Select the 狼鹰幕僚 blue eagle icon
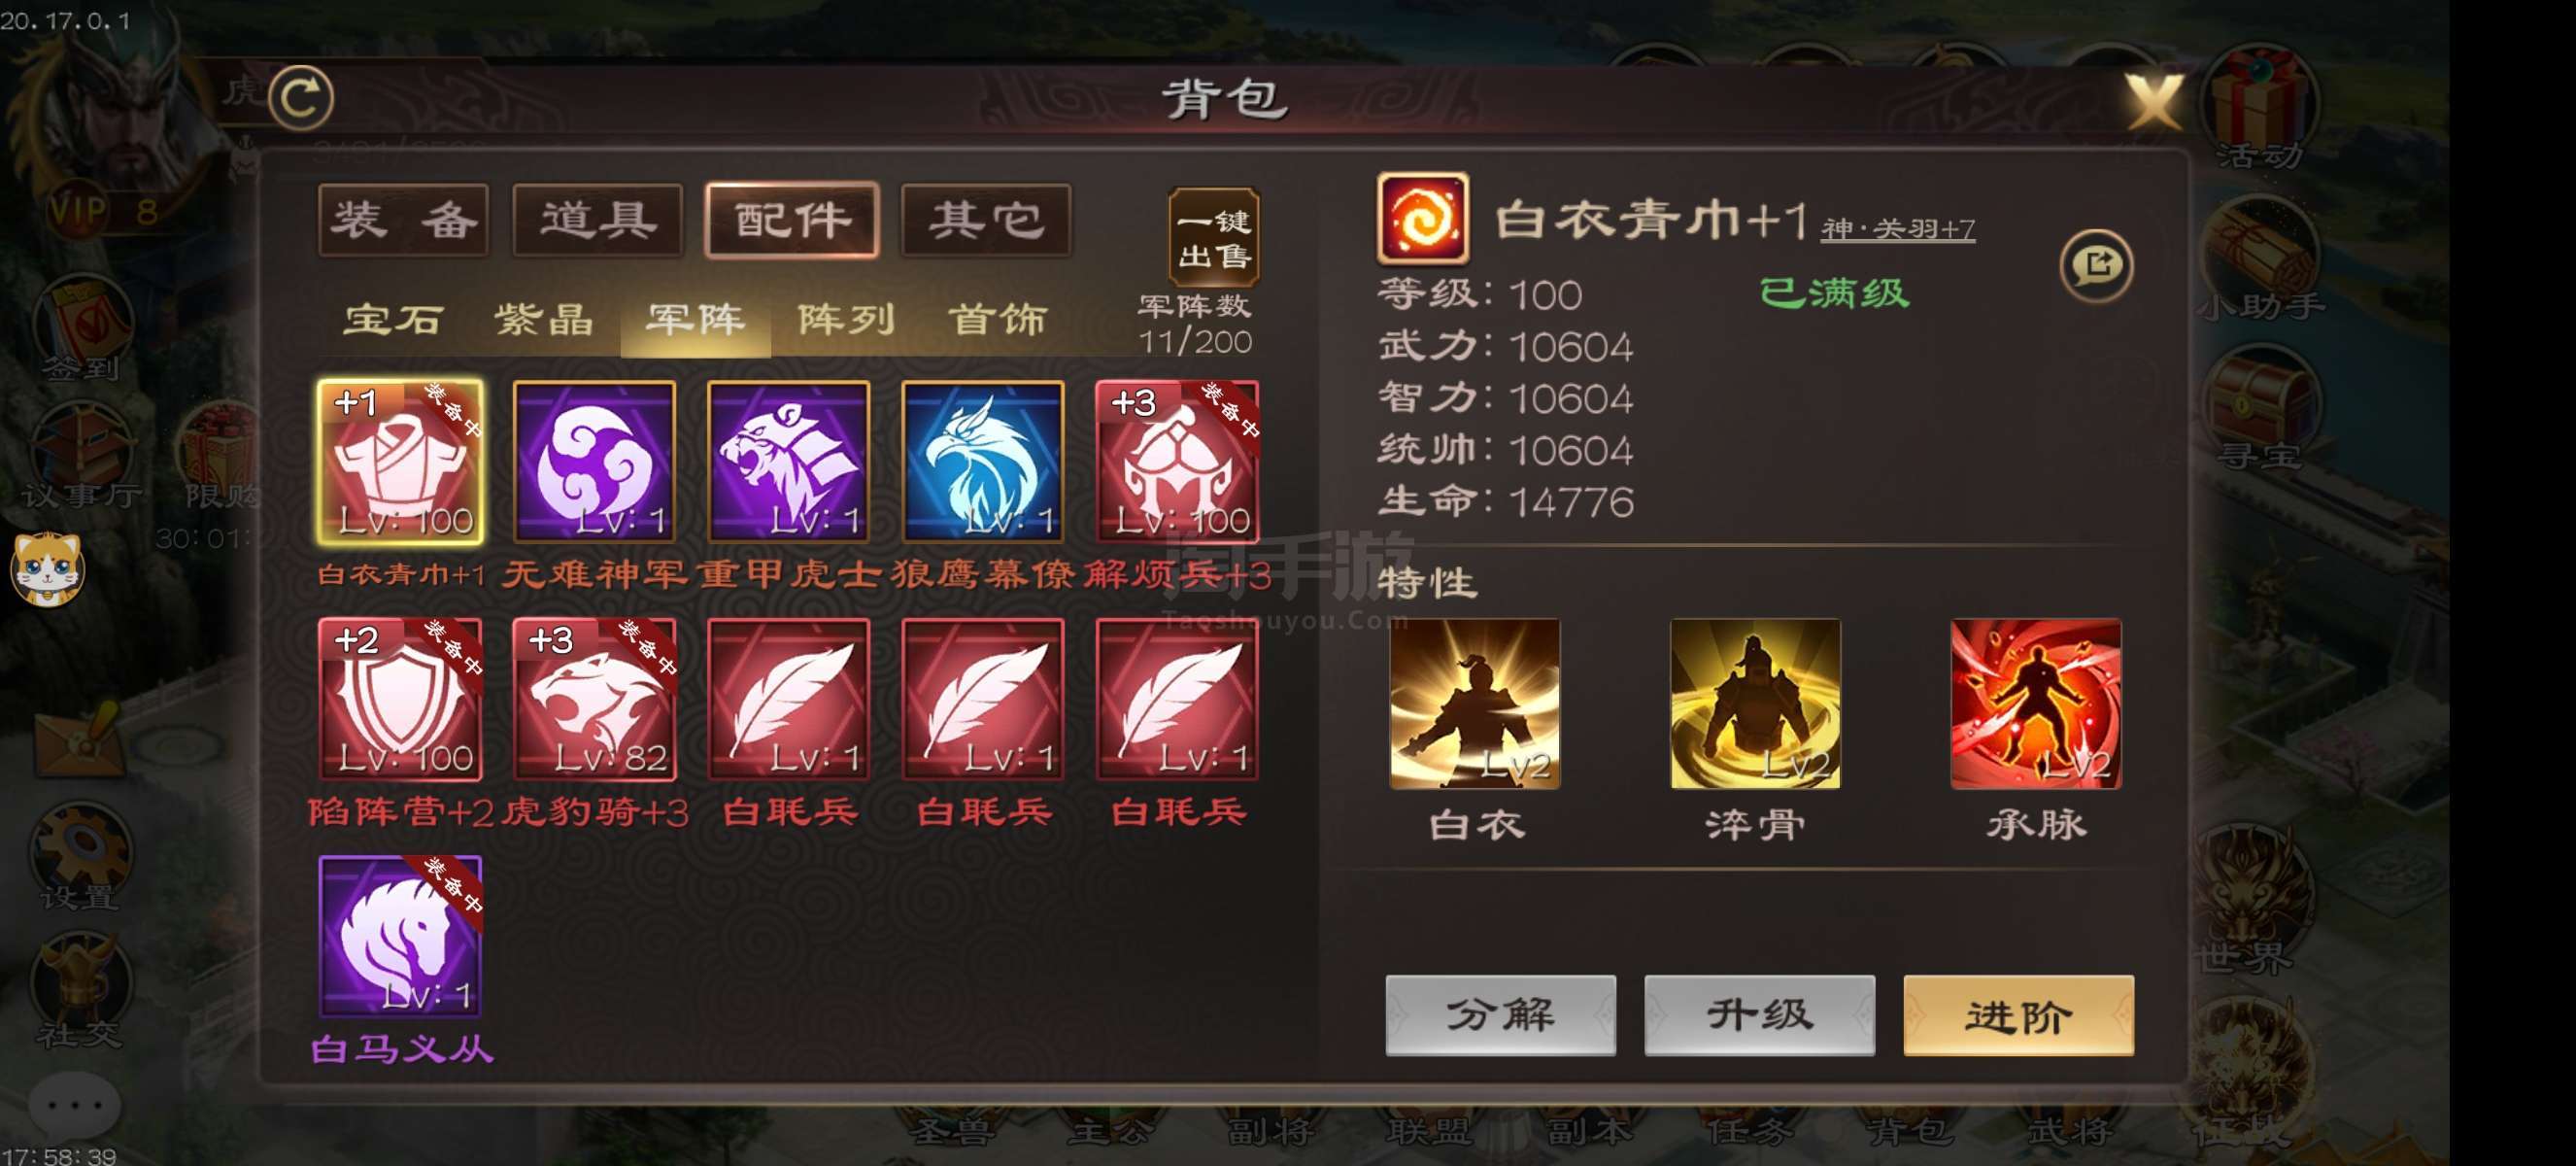The height and width of the screenshot is (1166, 2576). 982,462
